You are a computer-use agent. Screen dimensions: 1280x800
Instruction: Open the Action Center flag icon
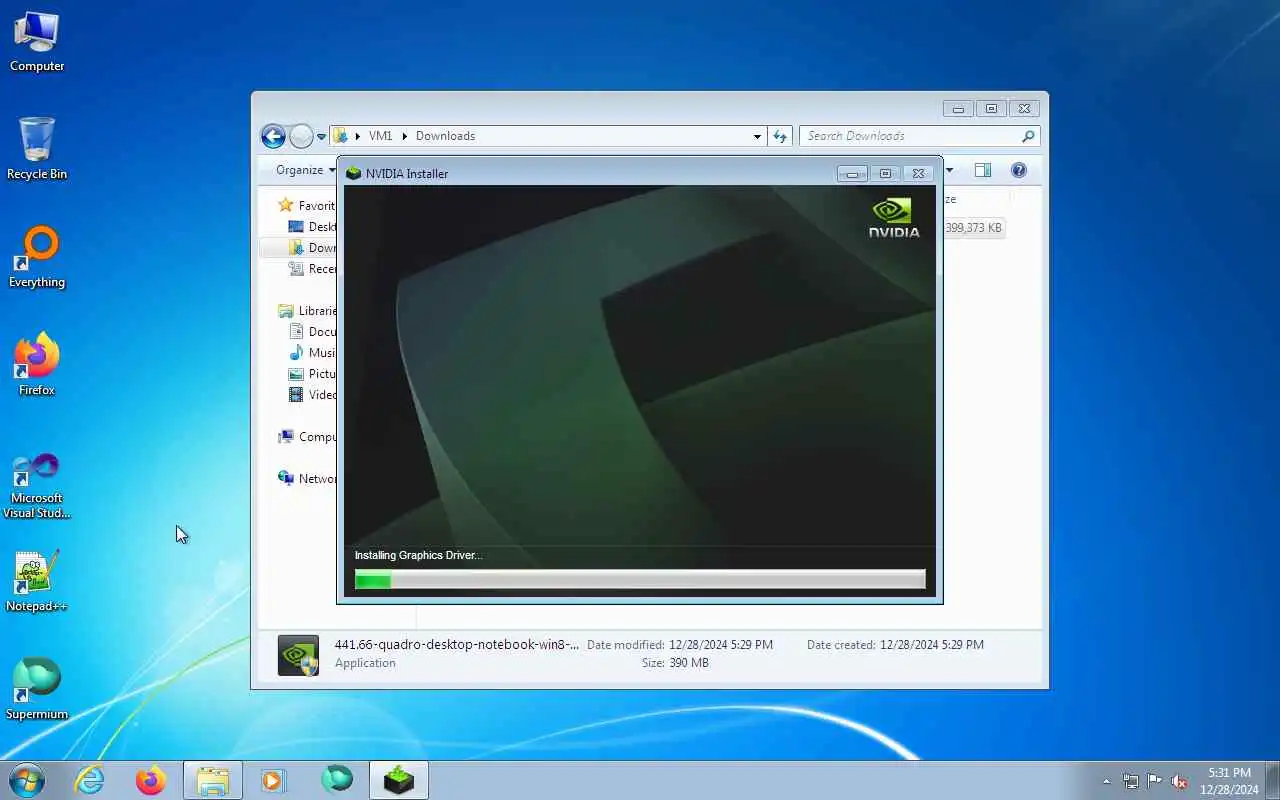click(1155, 781)
